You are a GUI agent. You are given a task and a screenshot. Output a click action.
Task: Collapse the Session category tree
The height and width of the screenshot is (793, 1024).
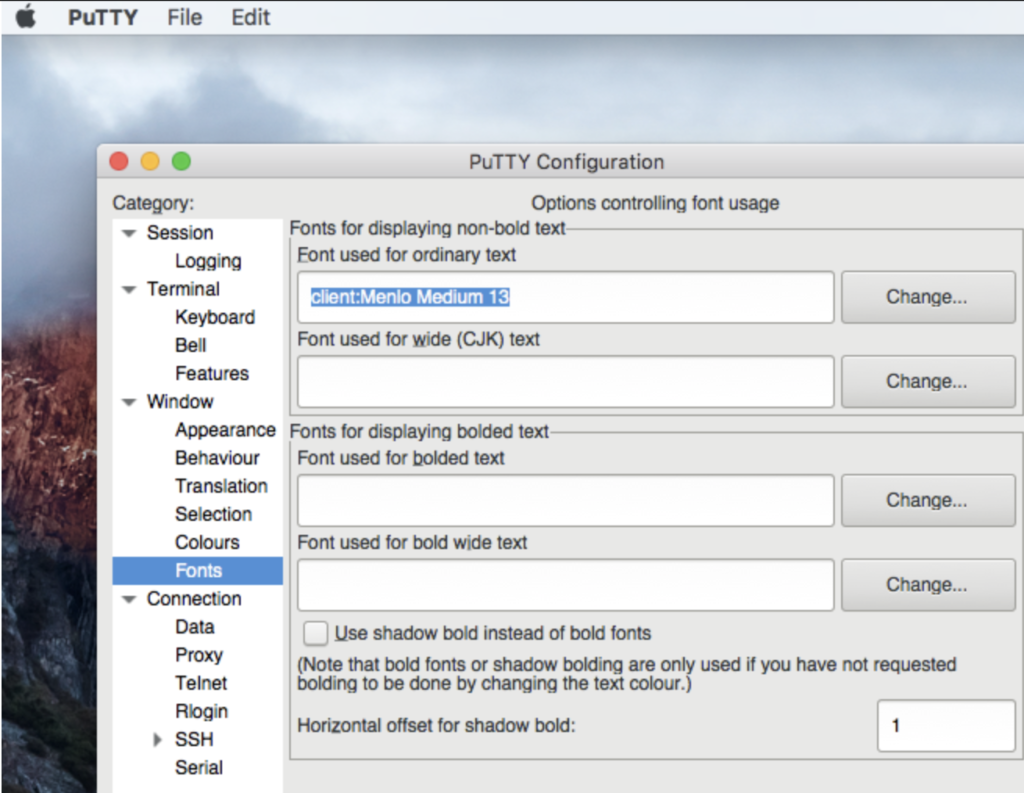pos(128,232)
